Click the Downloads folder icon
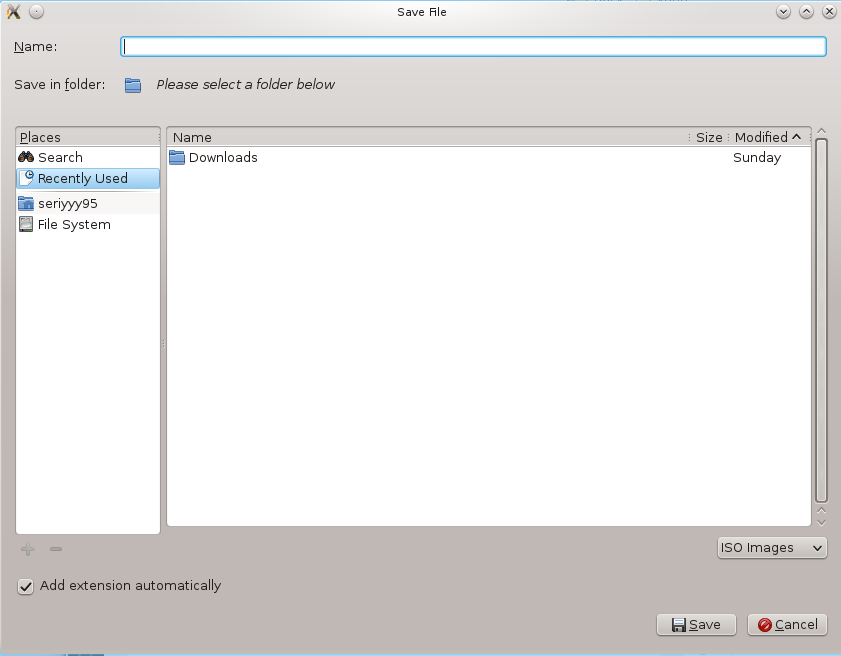The height and width of the screenshot is (656, 841). pos(176,157)
